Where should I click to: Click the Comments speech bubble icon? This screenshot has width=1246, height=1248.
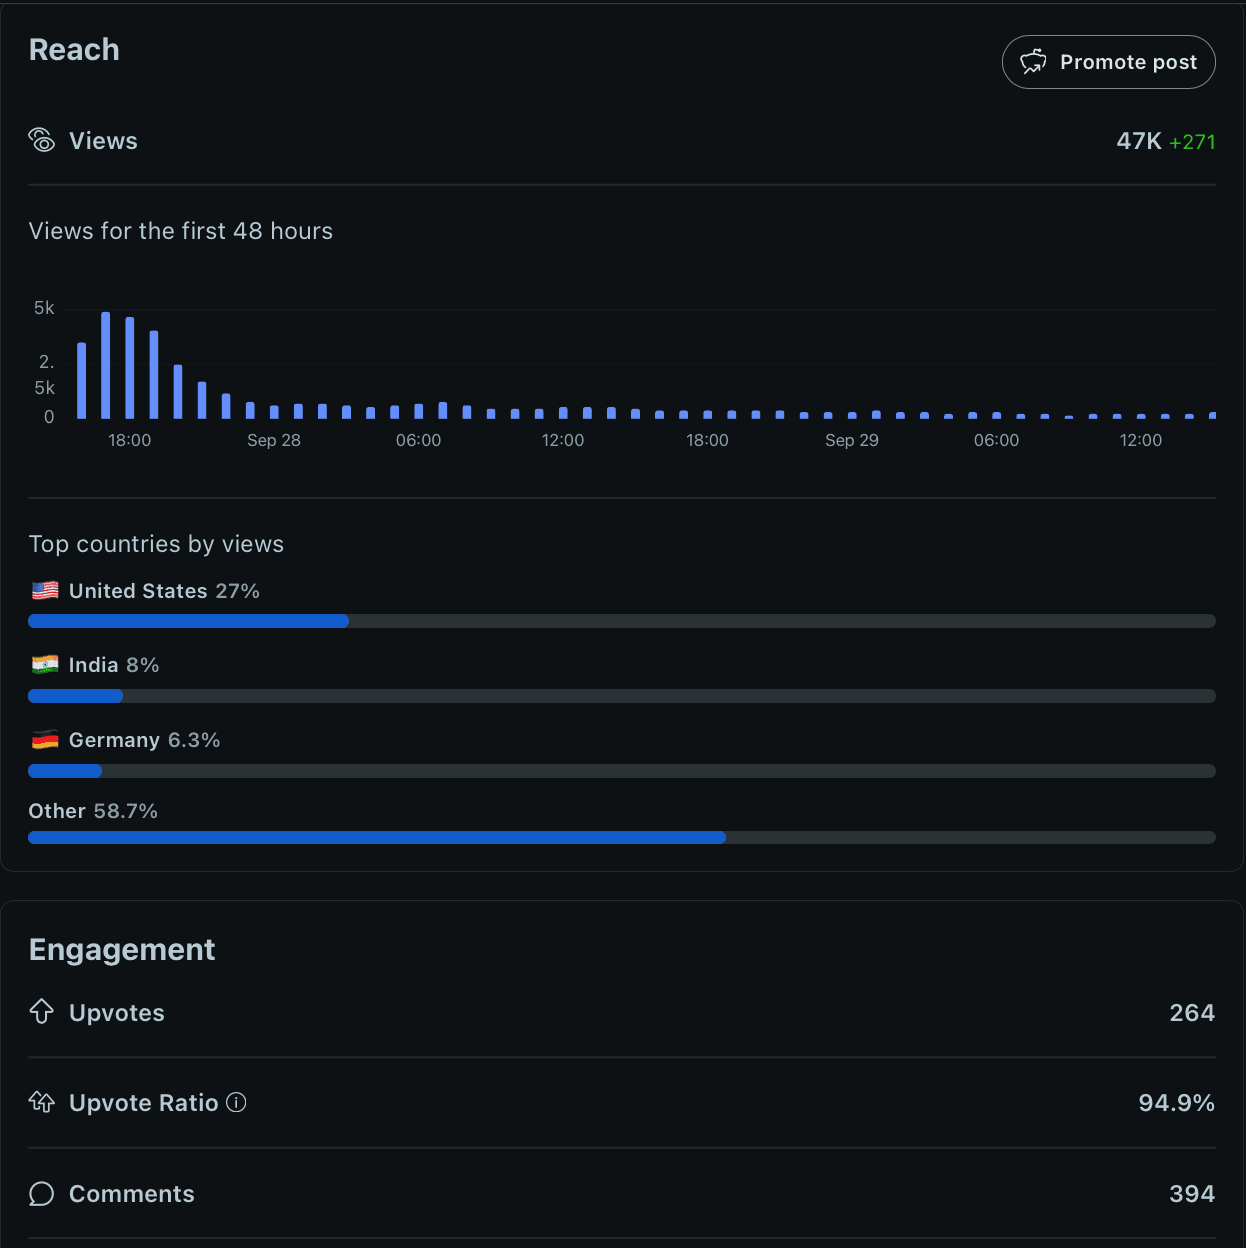coord(42,1193)
